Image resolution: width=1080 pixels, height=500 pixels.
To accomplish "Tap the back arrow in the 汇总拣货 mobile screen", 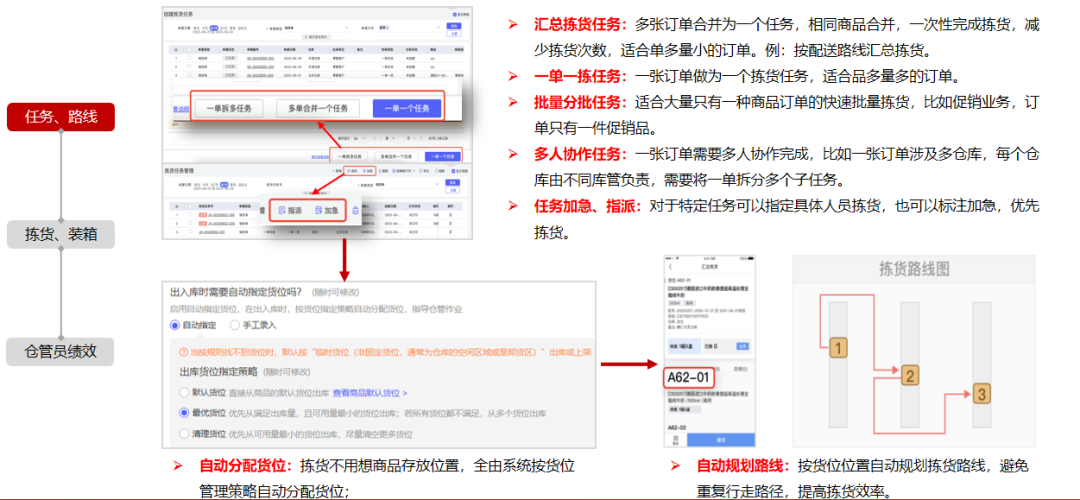I will (671, 267).
